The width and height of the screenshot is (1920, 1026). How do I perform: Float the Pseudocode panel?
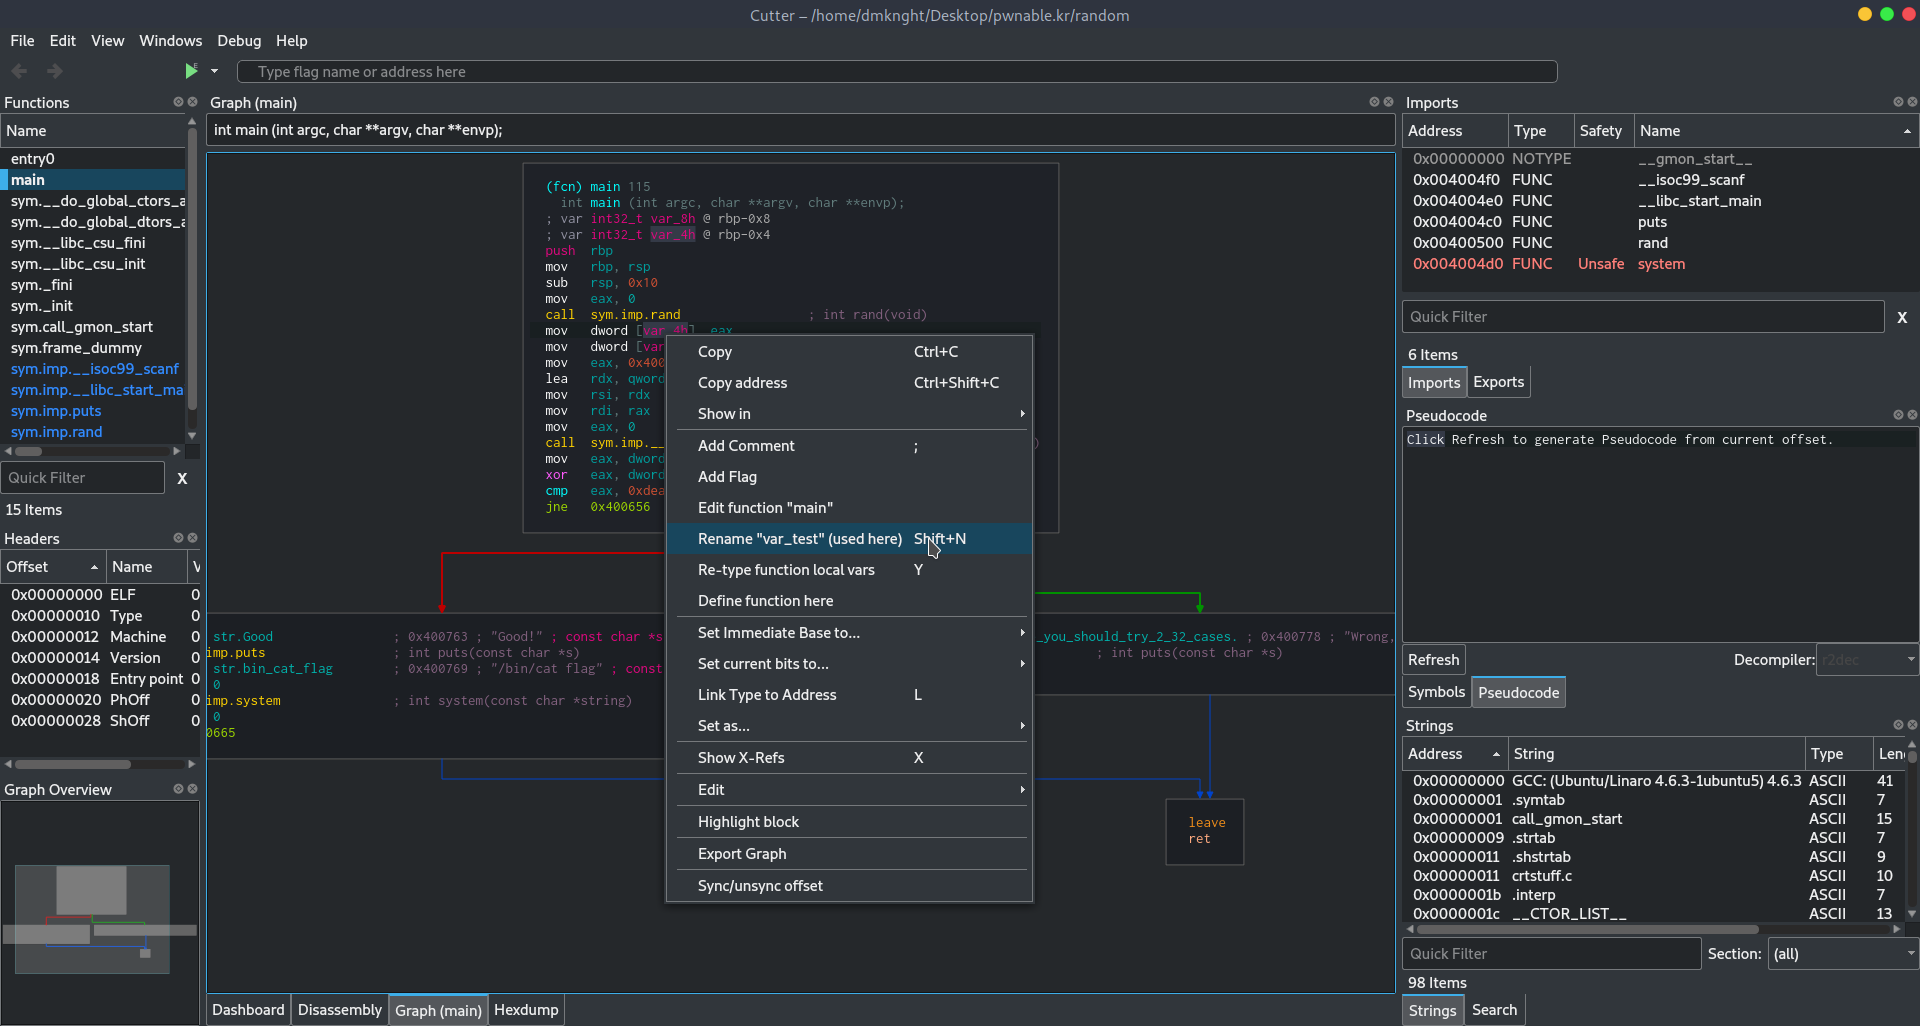point(1898,415)
